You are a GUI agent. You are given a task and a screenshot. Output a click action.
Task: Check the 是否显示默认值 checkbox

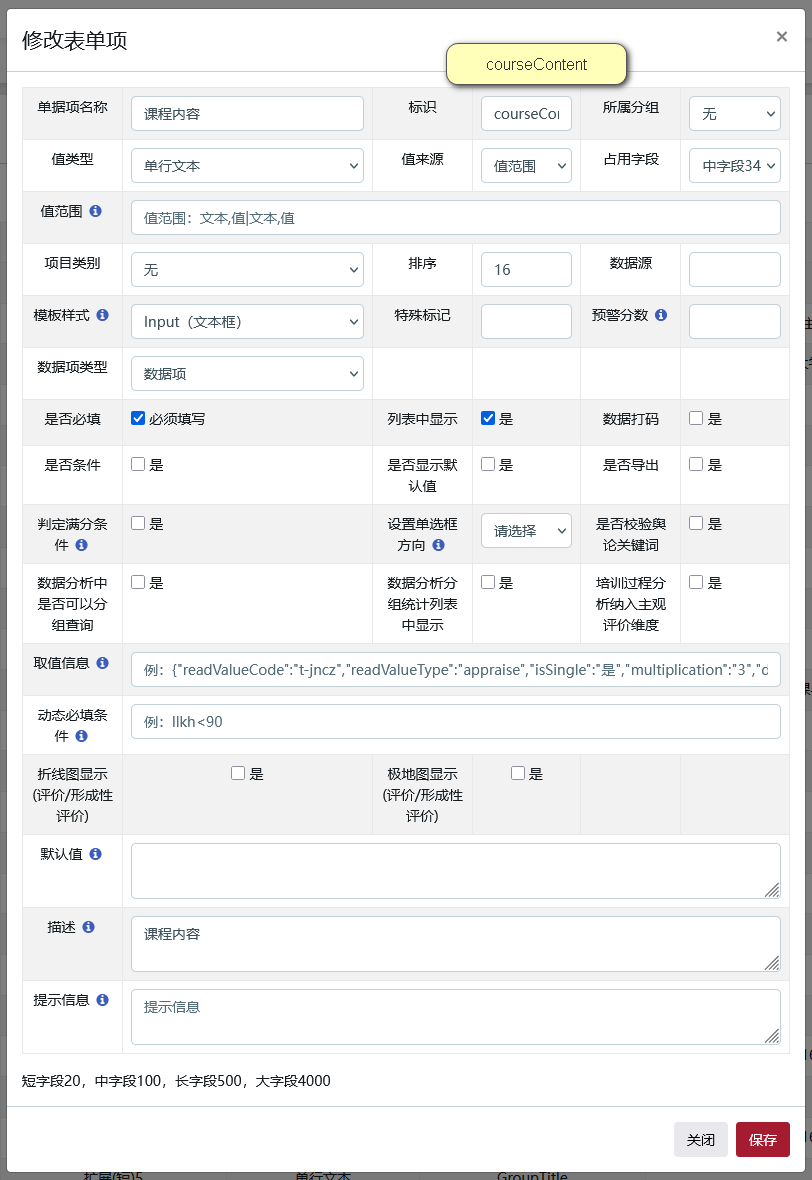(x=488, y=464)
